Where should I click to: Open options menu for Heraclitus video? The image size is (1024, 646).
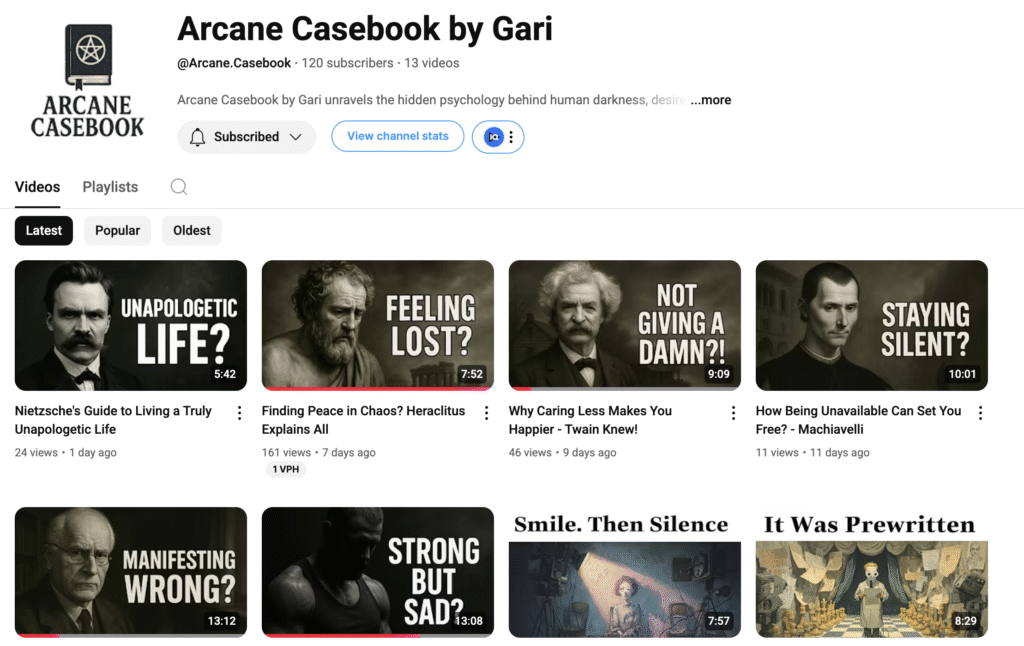(487, 413)
